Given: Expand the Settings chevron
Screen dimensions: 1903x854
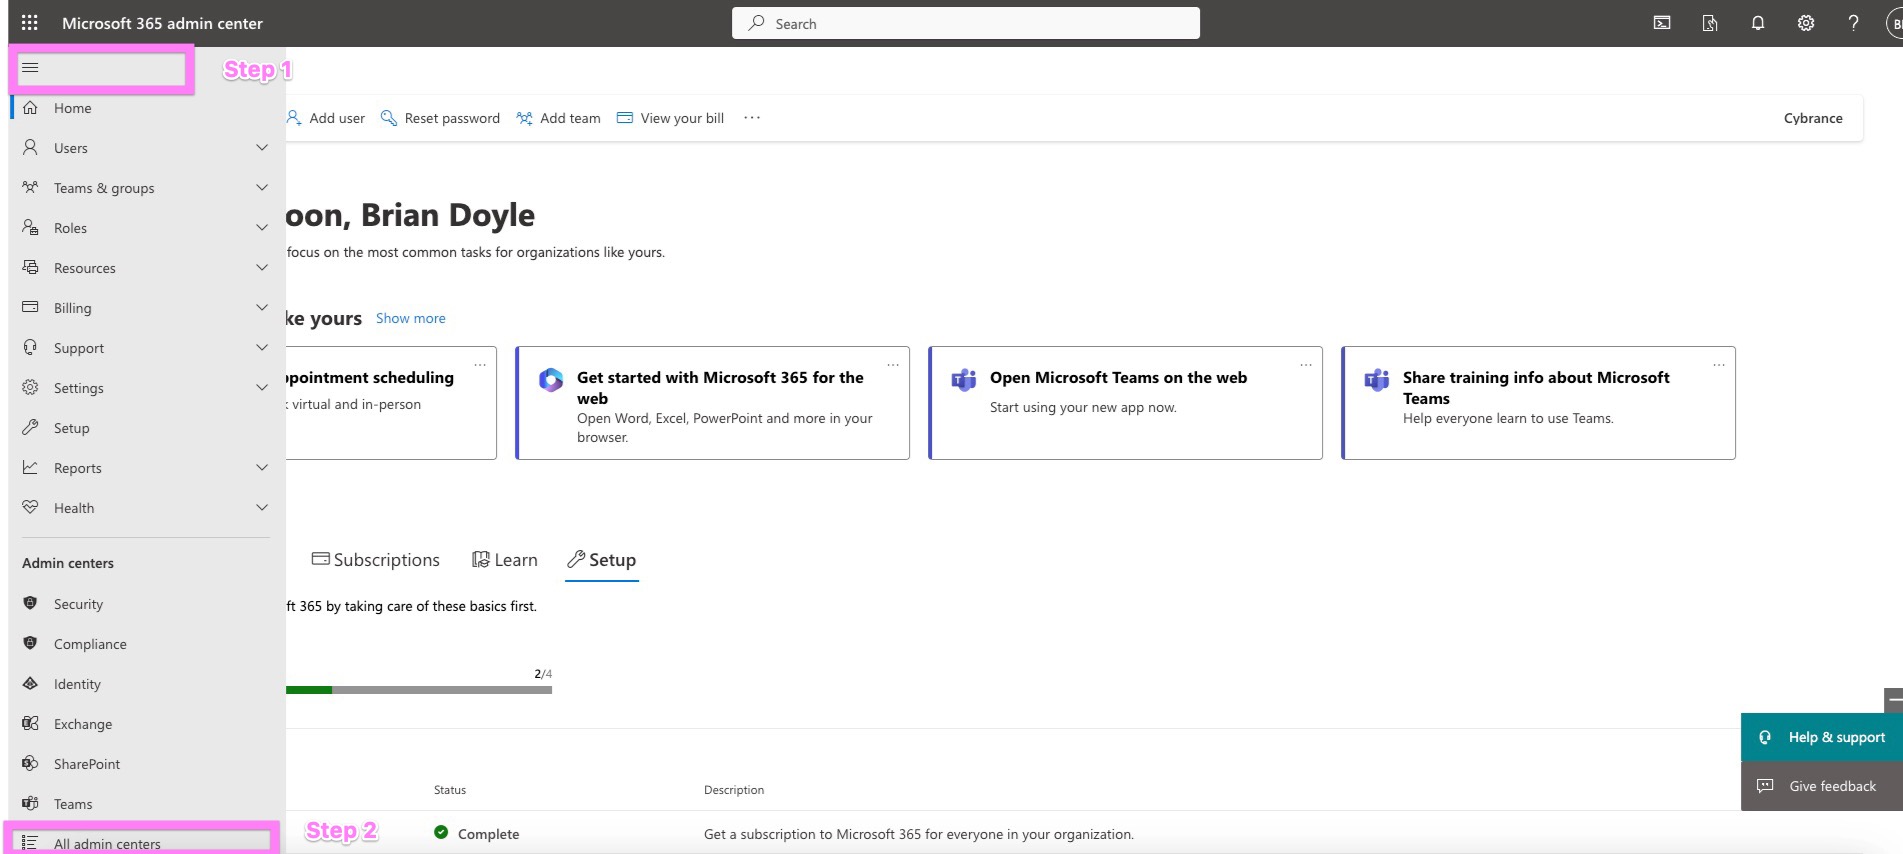Looking at the screenshot, I should tap(262, 387).
